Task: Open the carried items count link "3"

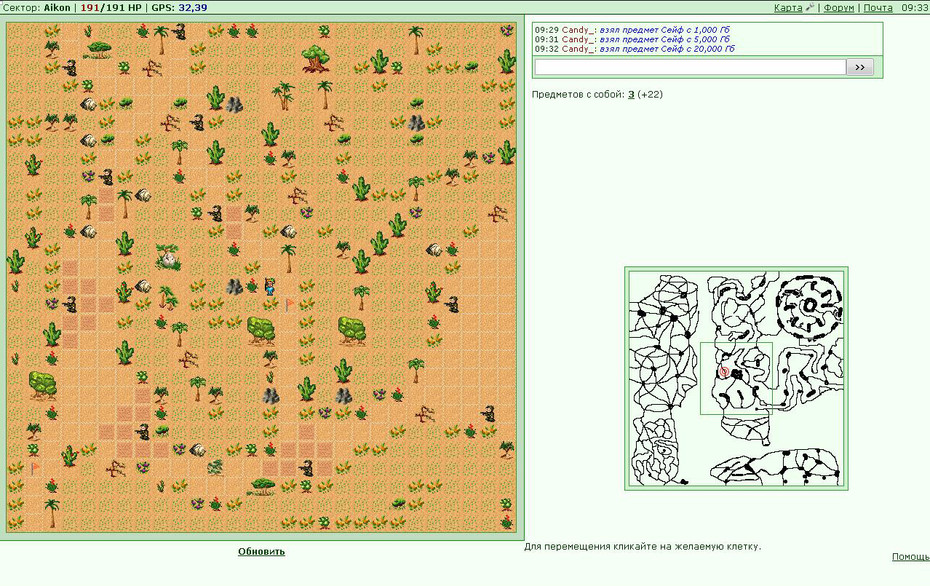Action: coord(631,94)
